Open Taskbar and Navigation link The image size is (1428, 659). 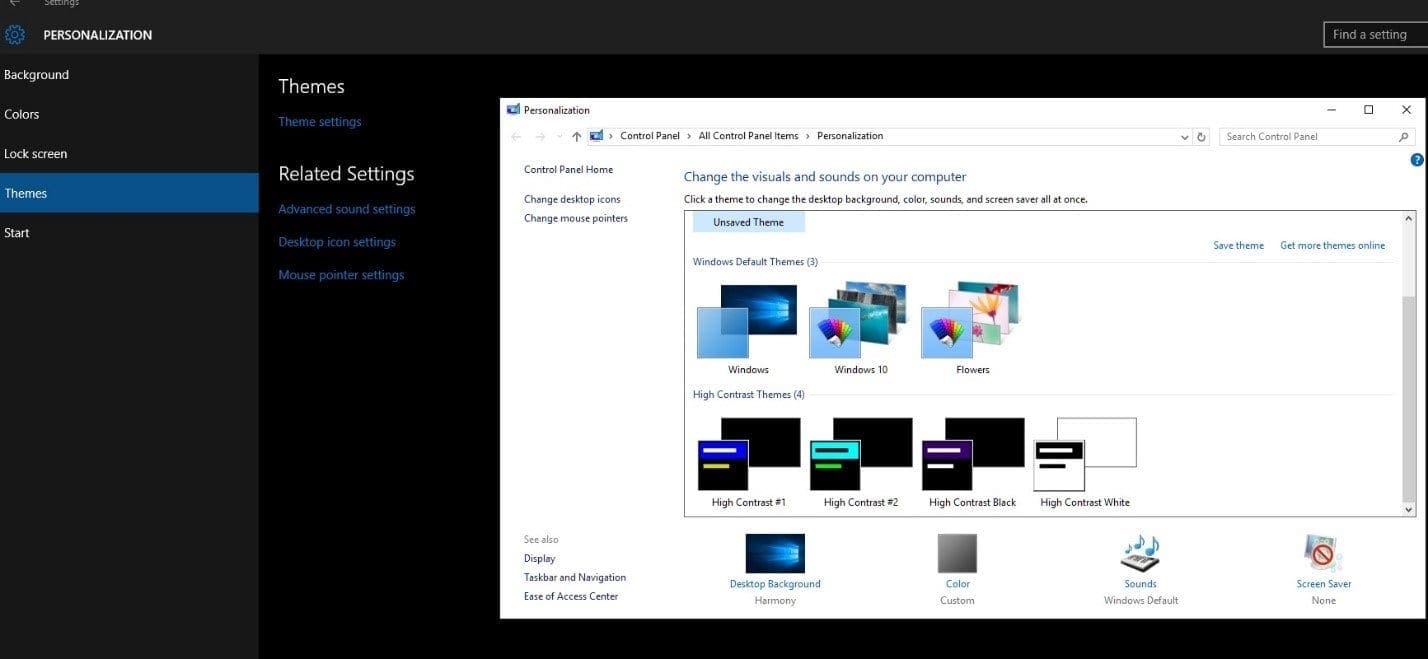pyautogui.click(x=575, y=577)
